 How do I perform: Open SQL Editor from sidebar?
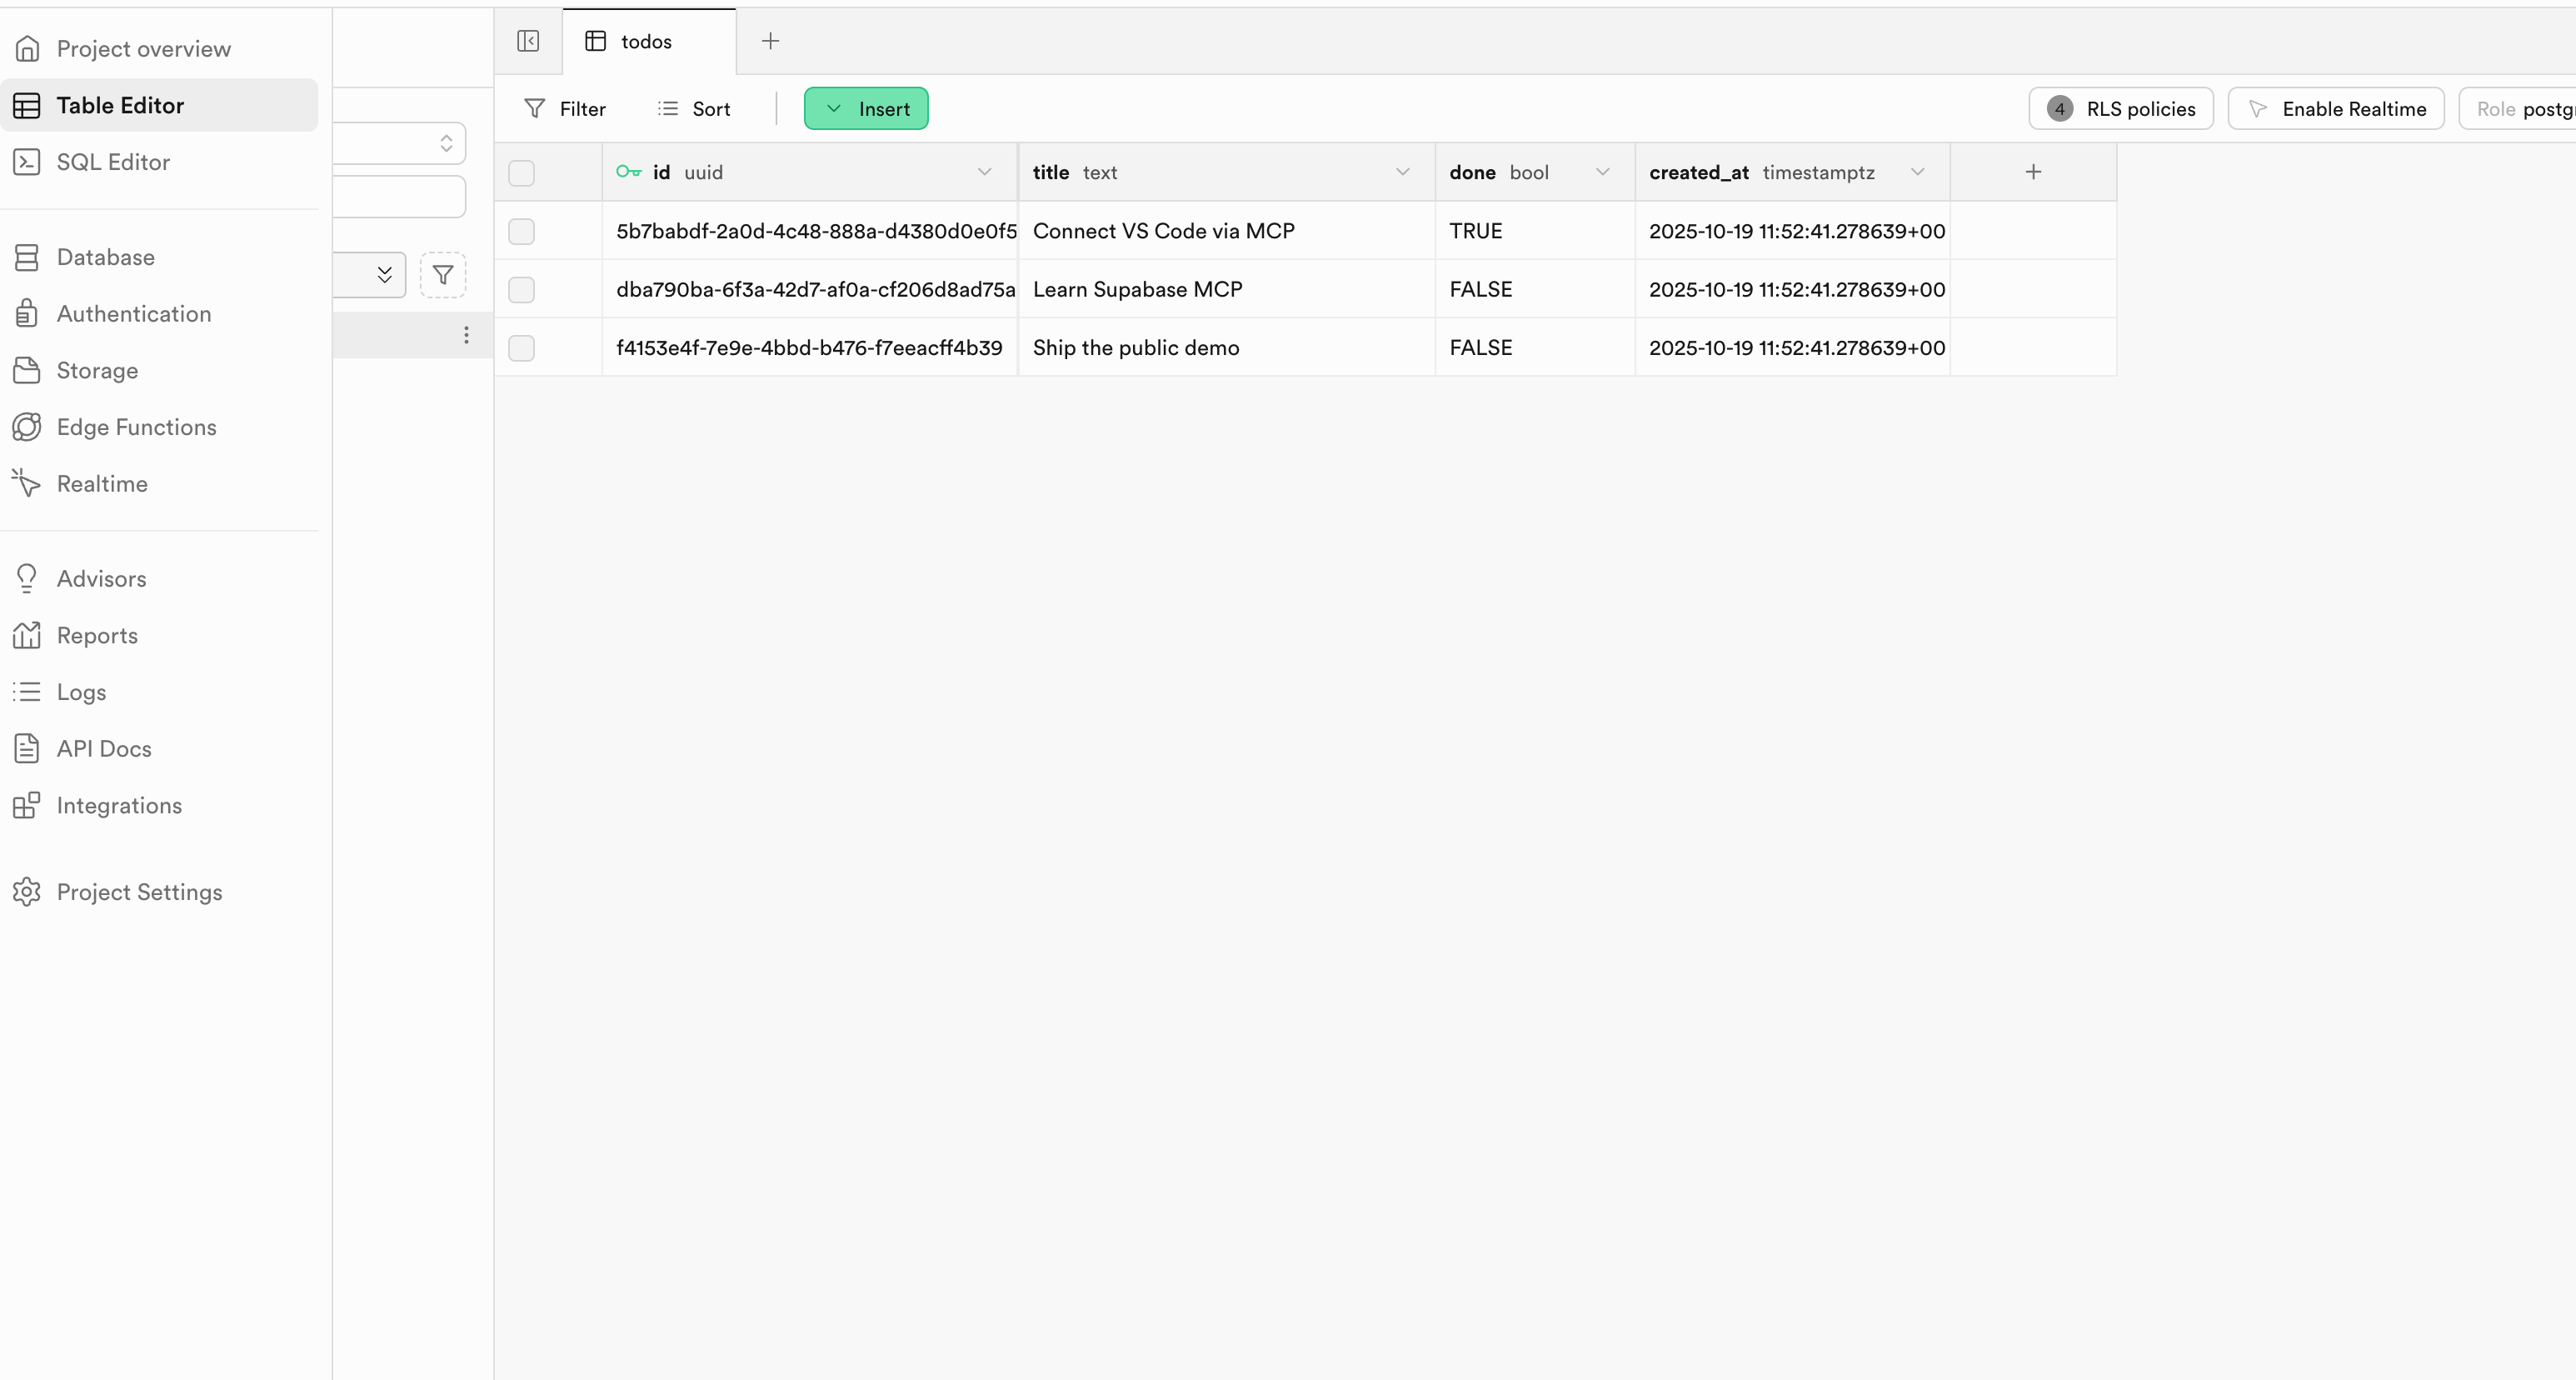[x=113, y=162]
